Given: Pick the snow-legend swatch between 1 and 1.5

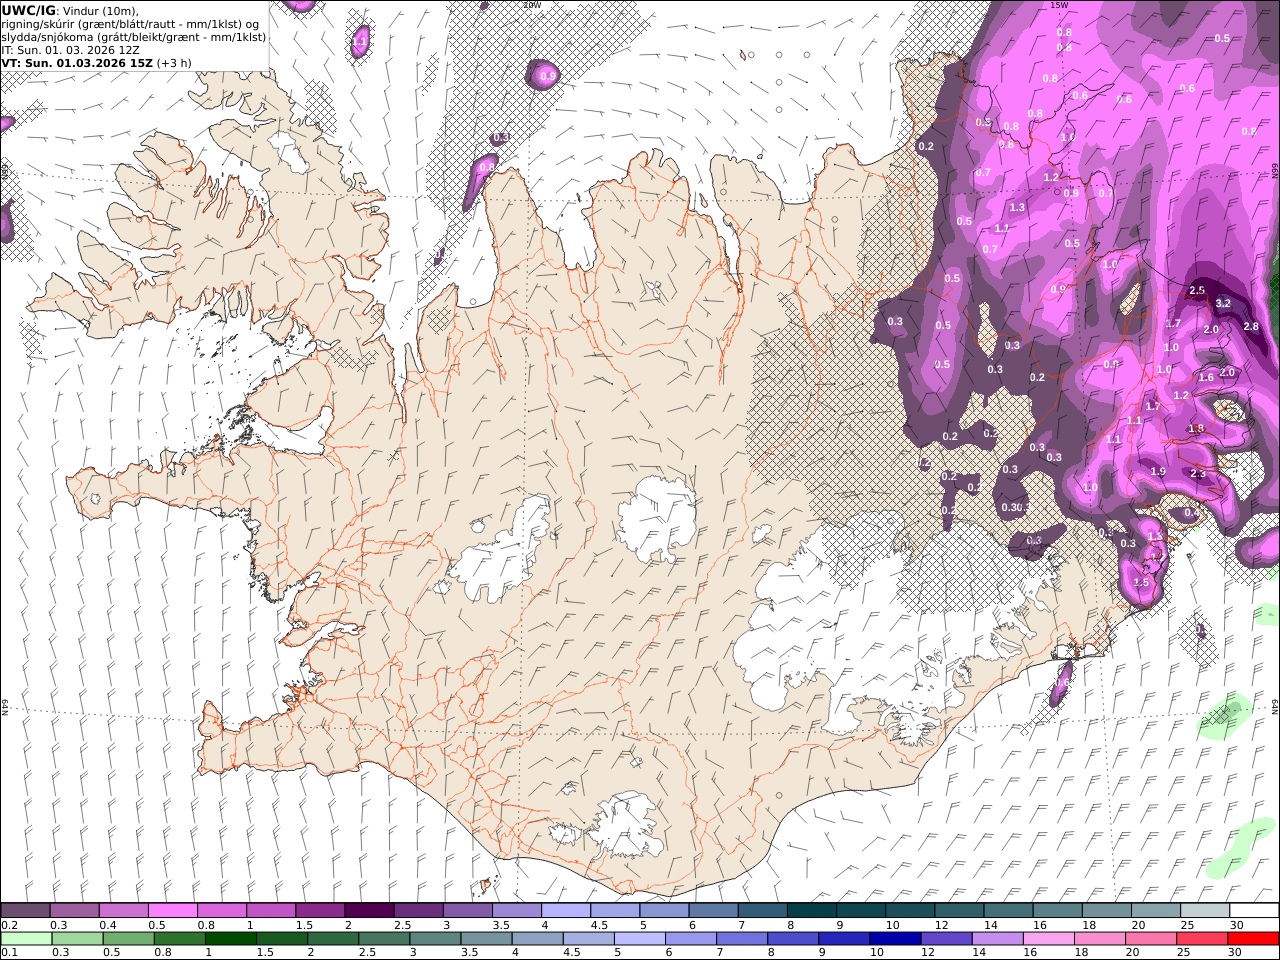Looking at the screenshot, I should [270, 911].
